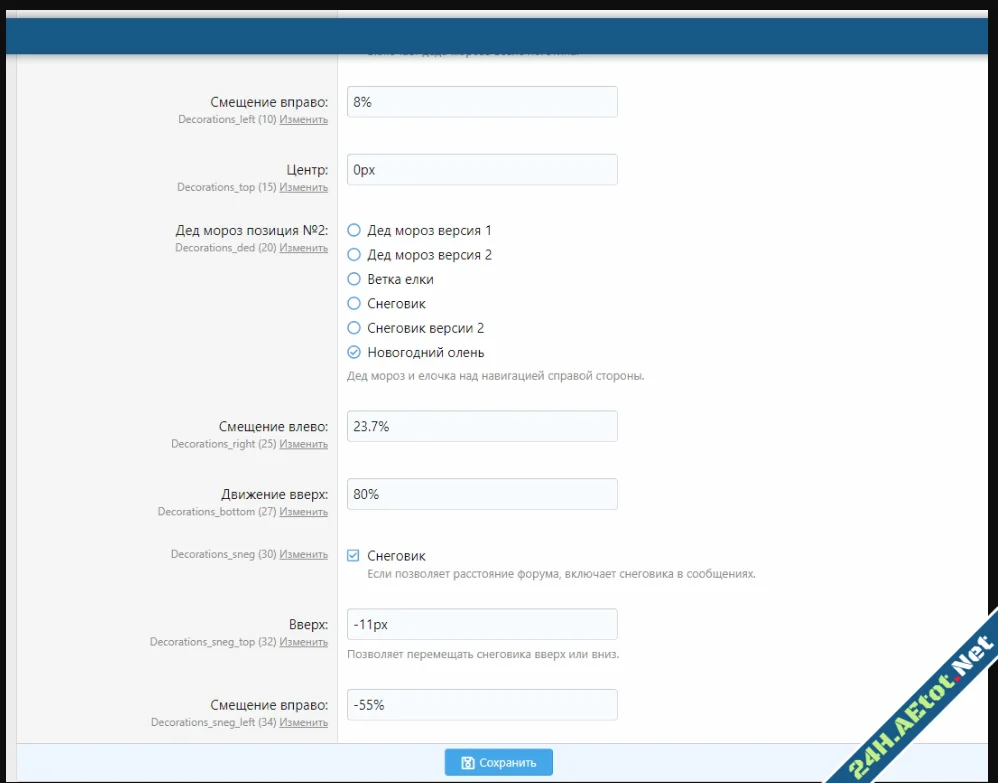Viewport: 998px width, 783px height.
Task: Pick the Снеговик radio option
Action: click(354, 303)
